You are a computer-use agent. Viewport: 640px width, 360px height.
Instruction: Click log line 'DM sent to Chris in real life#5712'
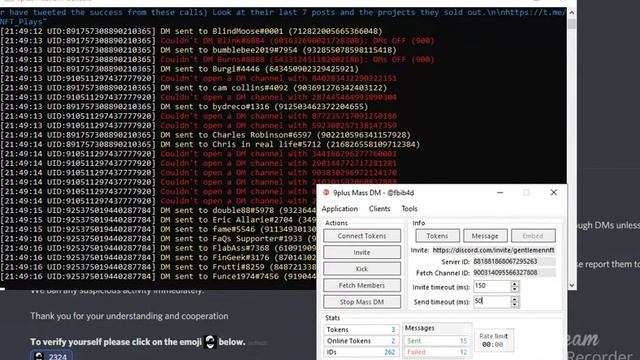[x=290, y=144]
